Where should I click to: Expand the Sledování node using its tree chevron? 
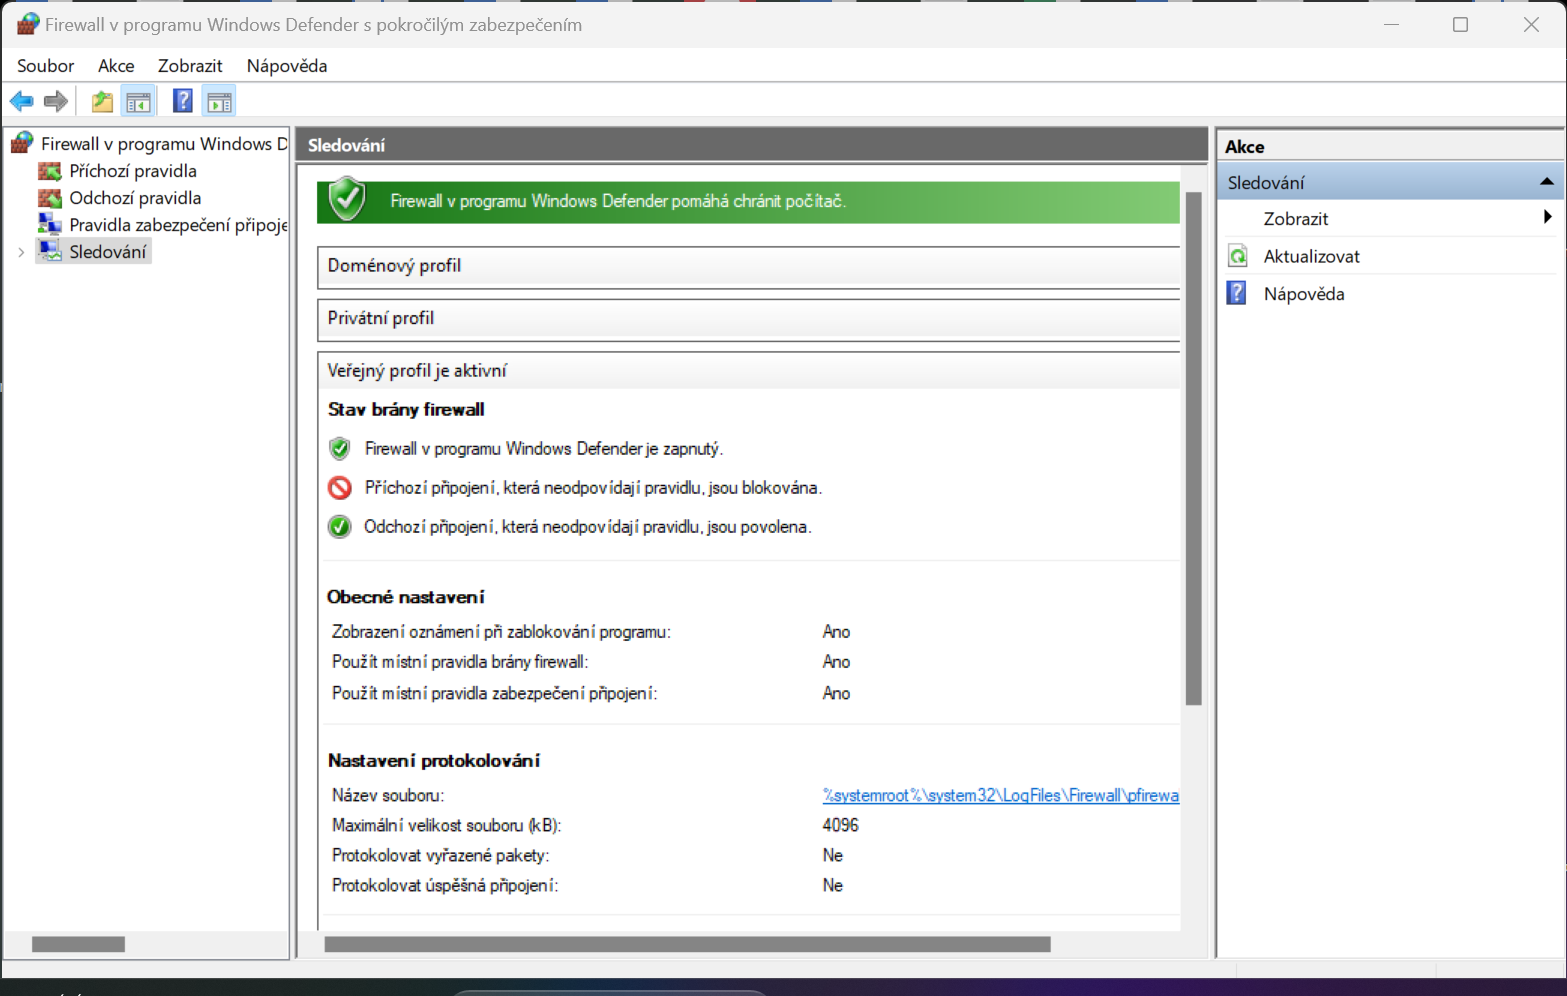point(21,252)
